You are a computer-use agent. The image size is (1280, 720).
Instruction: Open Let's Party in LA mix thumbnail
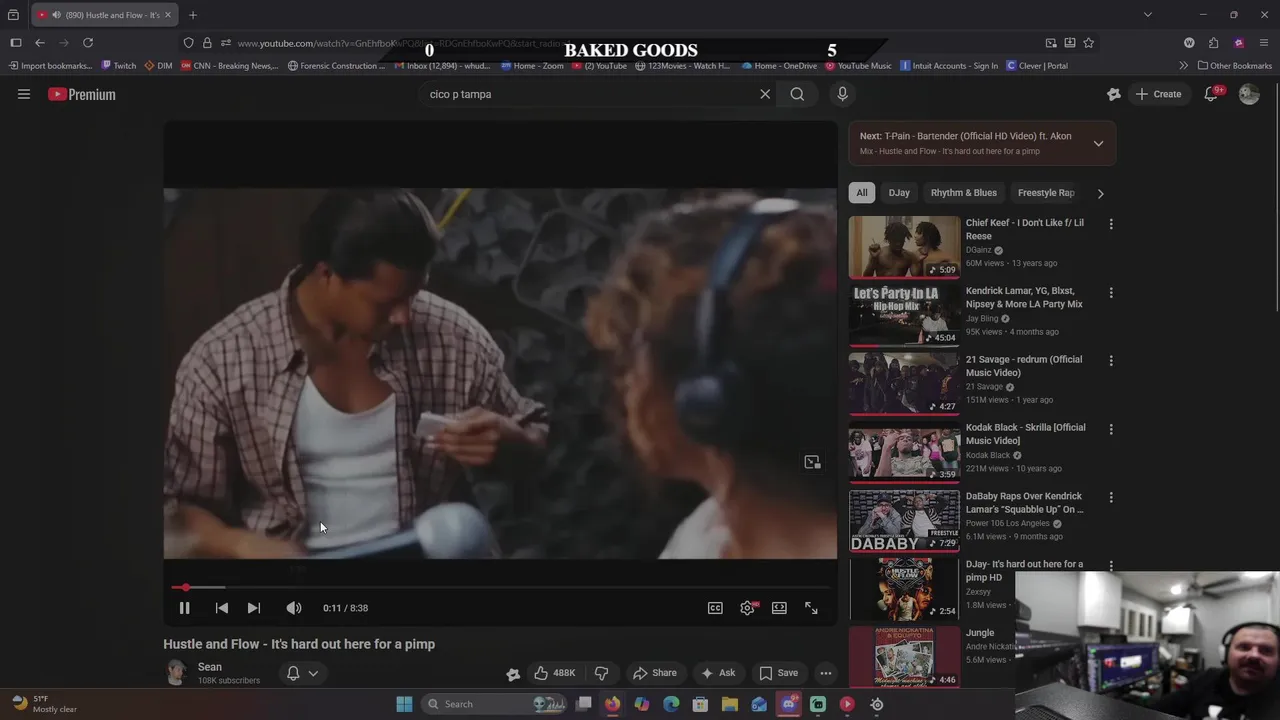click(x=904, y=315)
